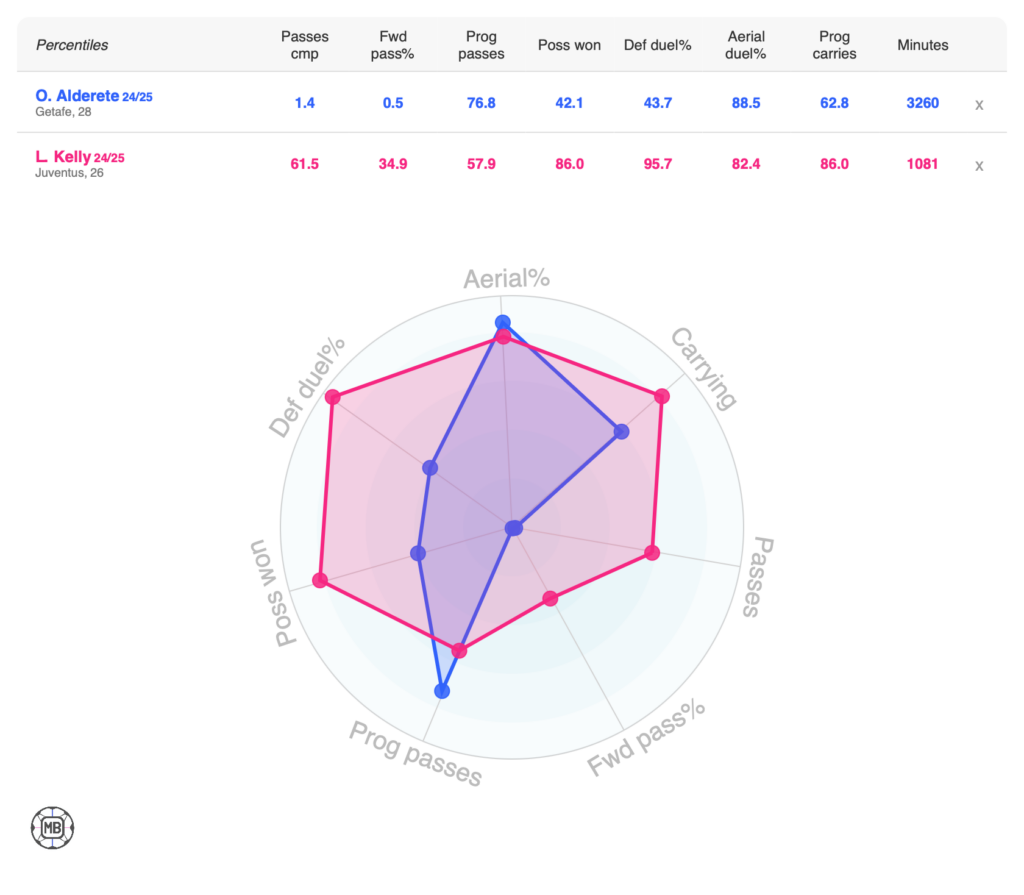Click the Carrying axis label on radar

pyautogui.click(x=703, y=368)
